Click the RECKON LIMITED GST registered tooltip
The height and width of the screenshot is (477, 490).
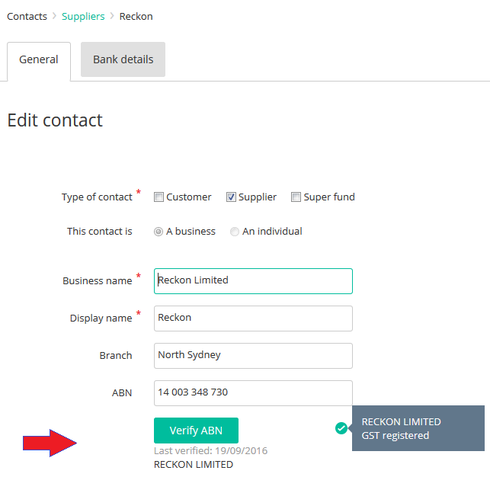pos(418,428)
